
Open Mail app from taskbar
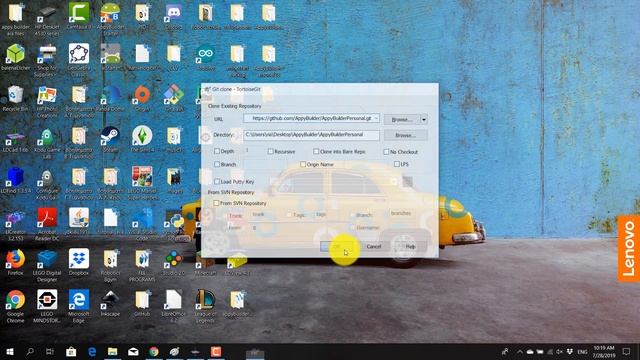133,351
